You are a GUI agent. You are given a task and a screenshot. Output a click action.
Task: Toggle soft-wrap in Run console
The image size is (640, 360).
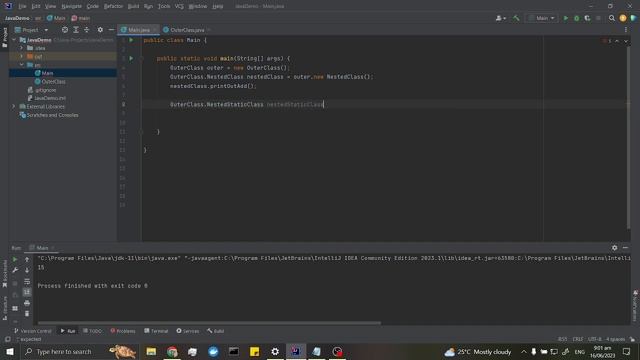coord(27,281)
